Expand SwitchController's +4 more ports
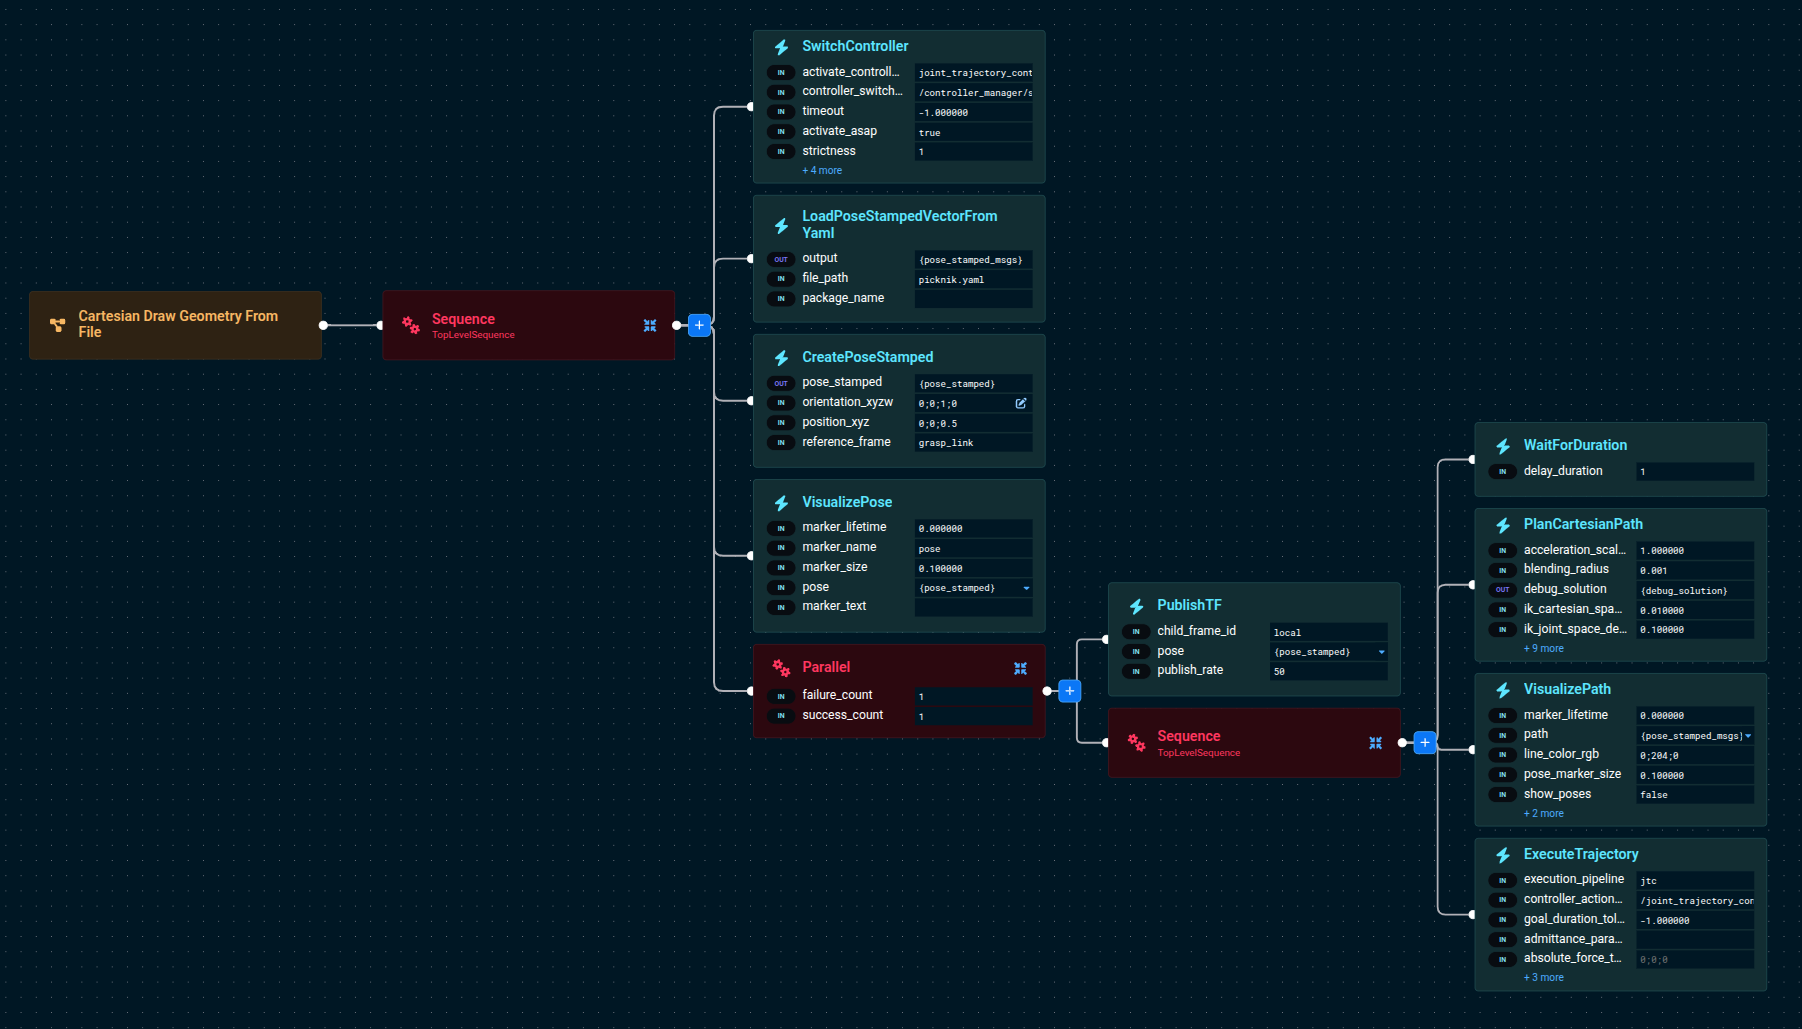Screen dimensions: 1802x1029 click(x=822, y=171)
